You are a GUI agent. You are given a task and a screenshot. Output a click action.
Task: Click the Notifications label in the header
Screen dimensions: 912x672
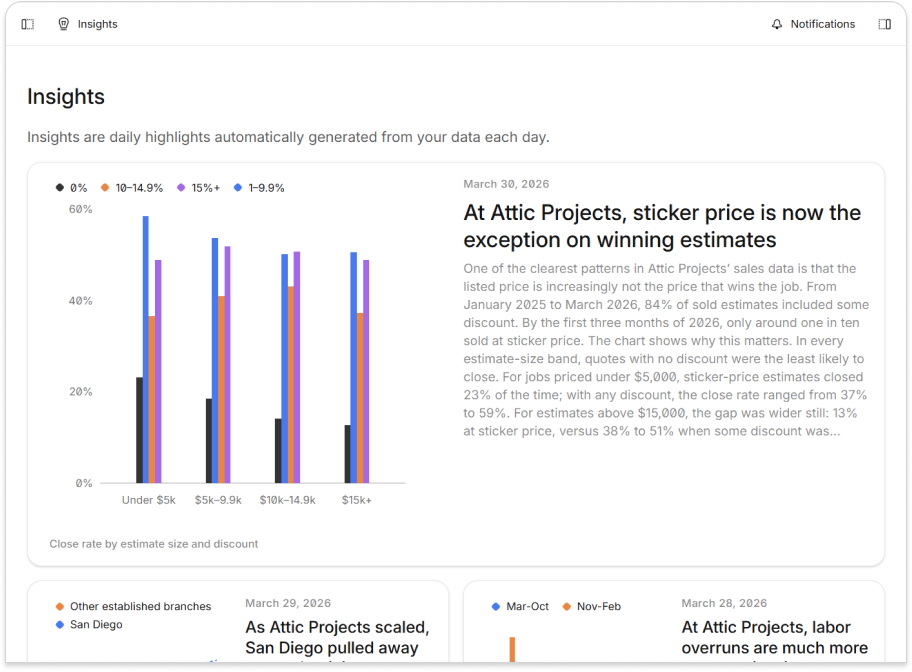point(822,24)
